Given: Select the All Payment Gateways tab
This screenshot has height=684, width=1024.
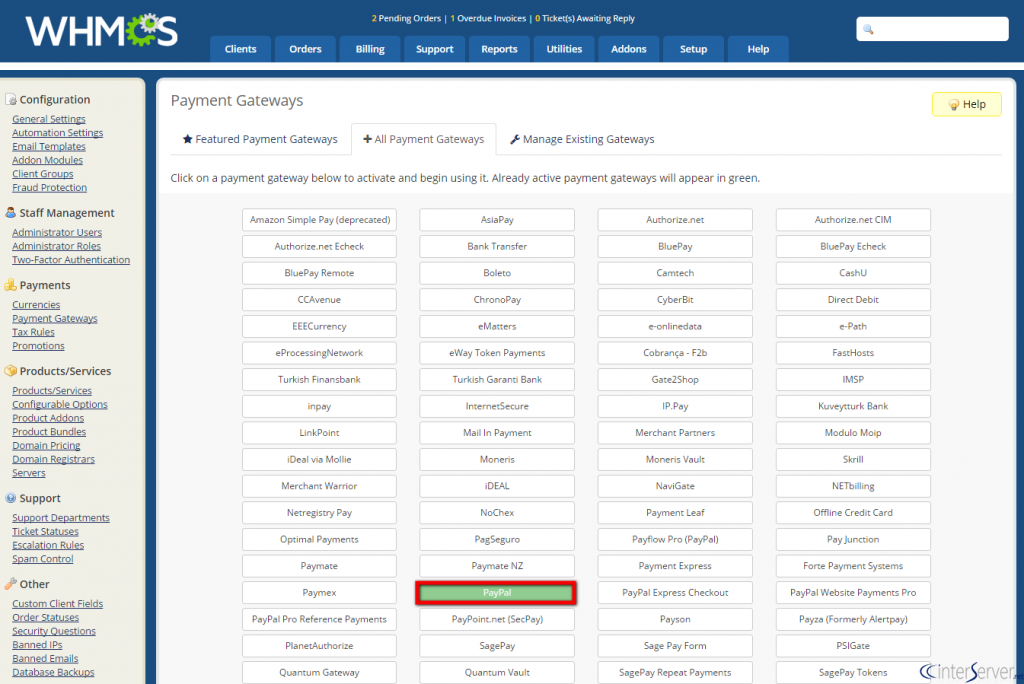Looking at the screenshot, I should (423, 139).
